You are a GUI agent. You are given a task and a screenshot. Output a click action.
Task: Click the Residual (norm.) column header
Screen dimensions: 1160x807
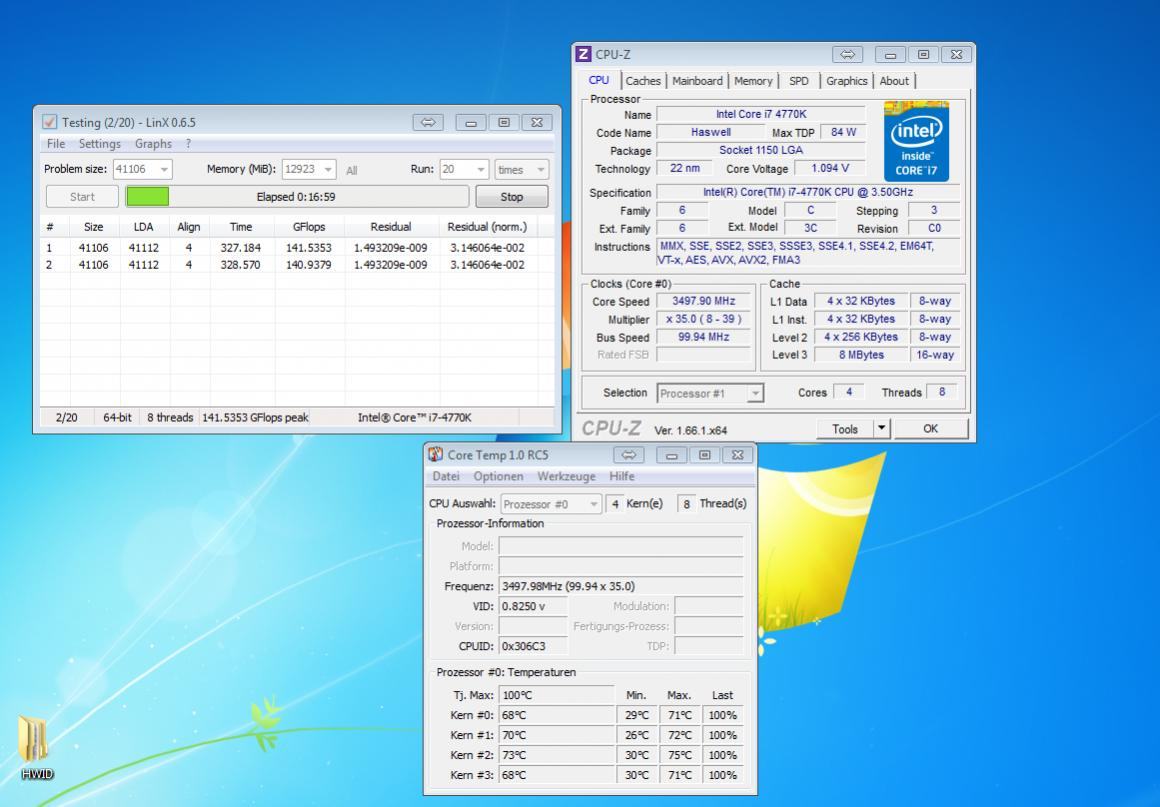click(487, 227)
